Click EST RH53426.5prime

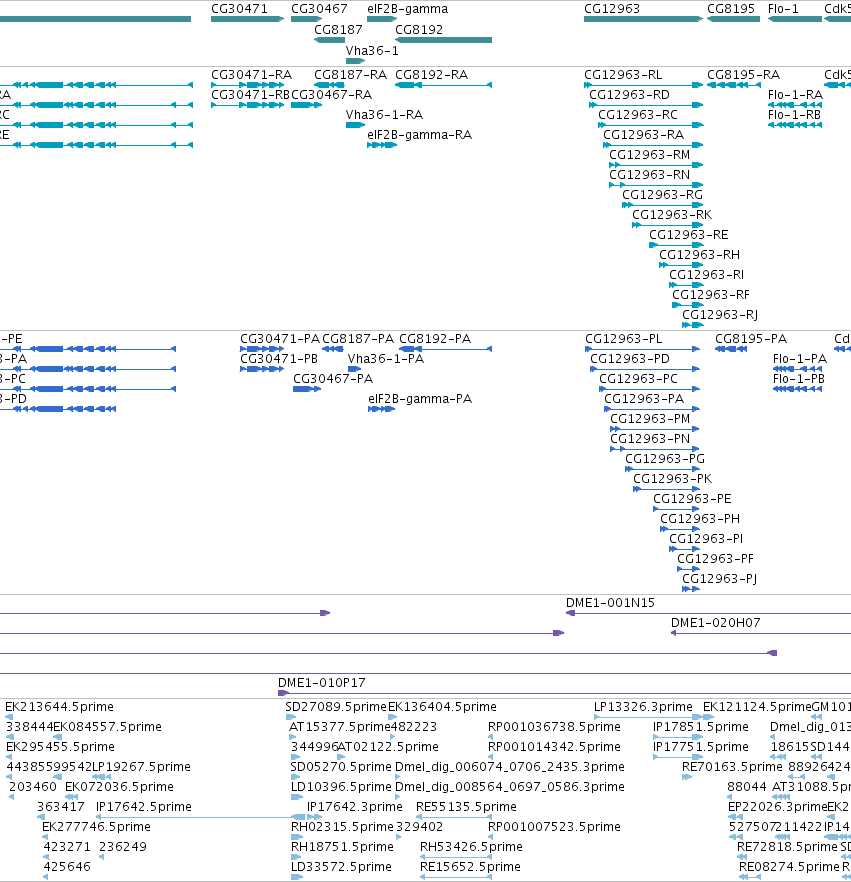(x=471, y=847)
